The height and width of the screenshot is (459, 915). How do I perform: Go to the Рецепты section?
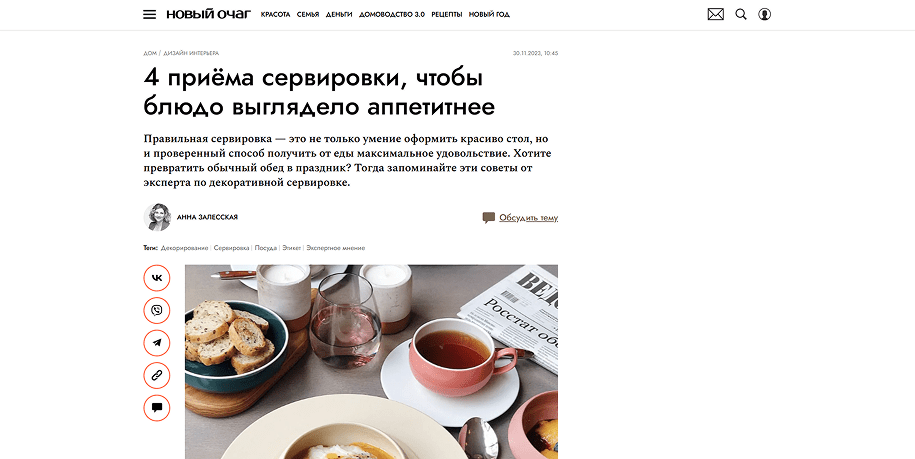pos(447,15)
